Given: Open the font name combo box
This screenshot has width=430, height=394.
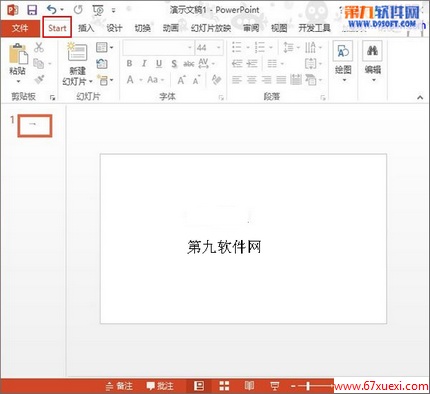Looking at the screenshot, I should 158,48.
